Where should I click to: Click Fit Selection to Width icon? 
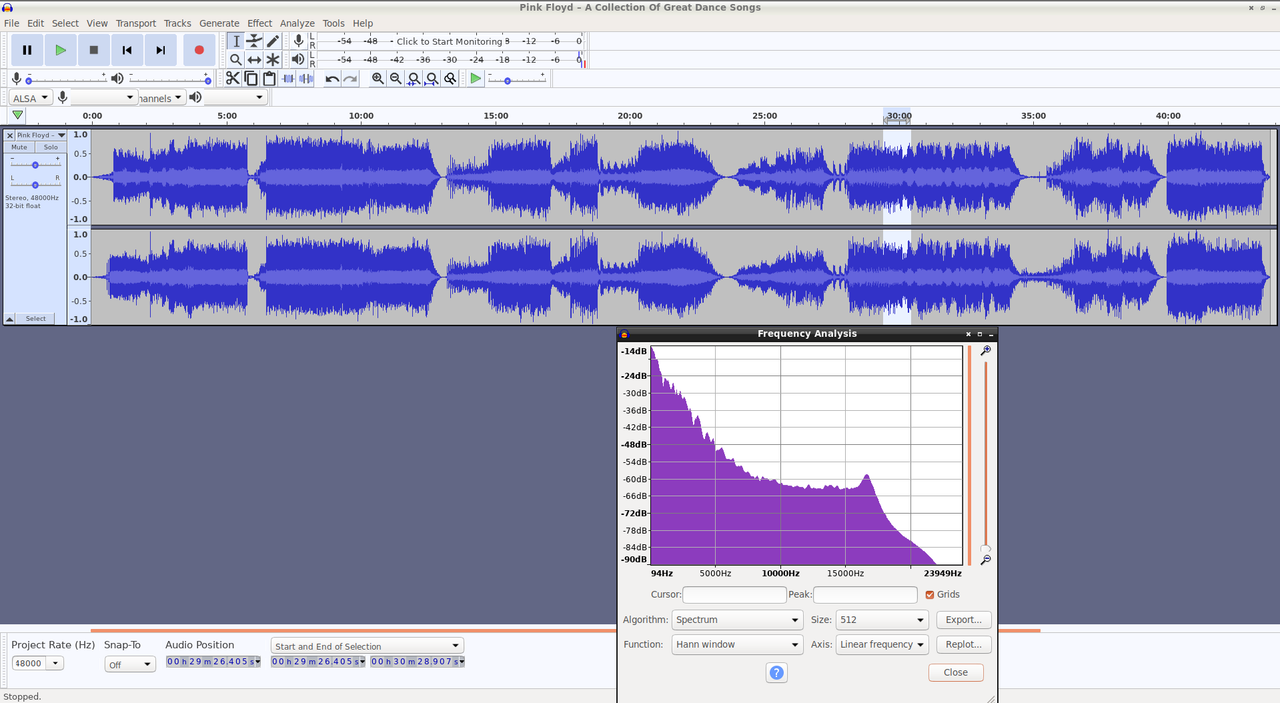click(x=414, y=79)
